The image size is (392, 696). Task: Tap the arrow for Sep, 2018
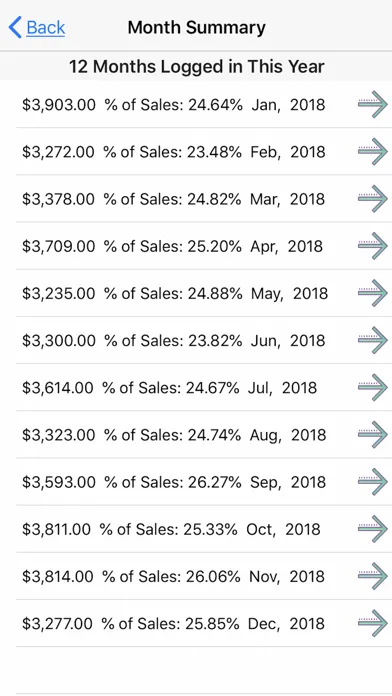[373, 482]
